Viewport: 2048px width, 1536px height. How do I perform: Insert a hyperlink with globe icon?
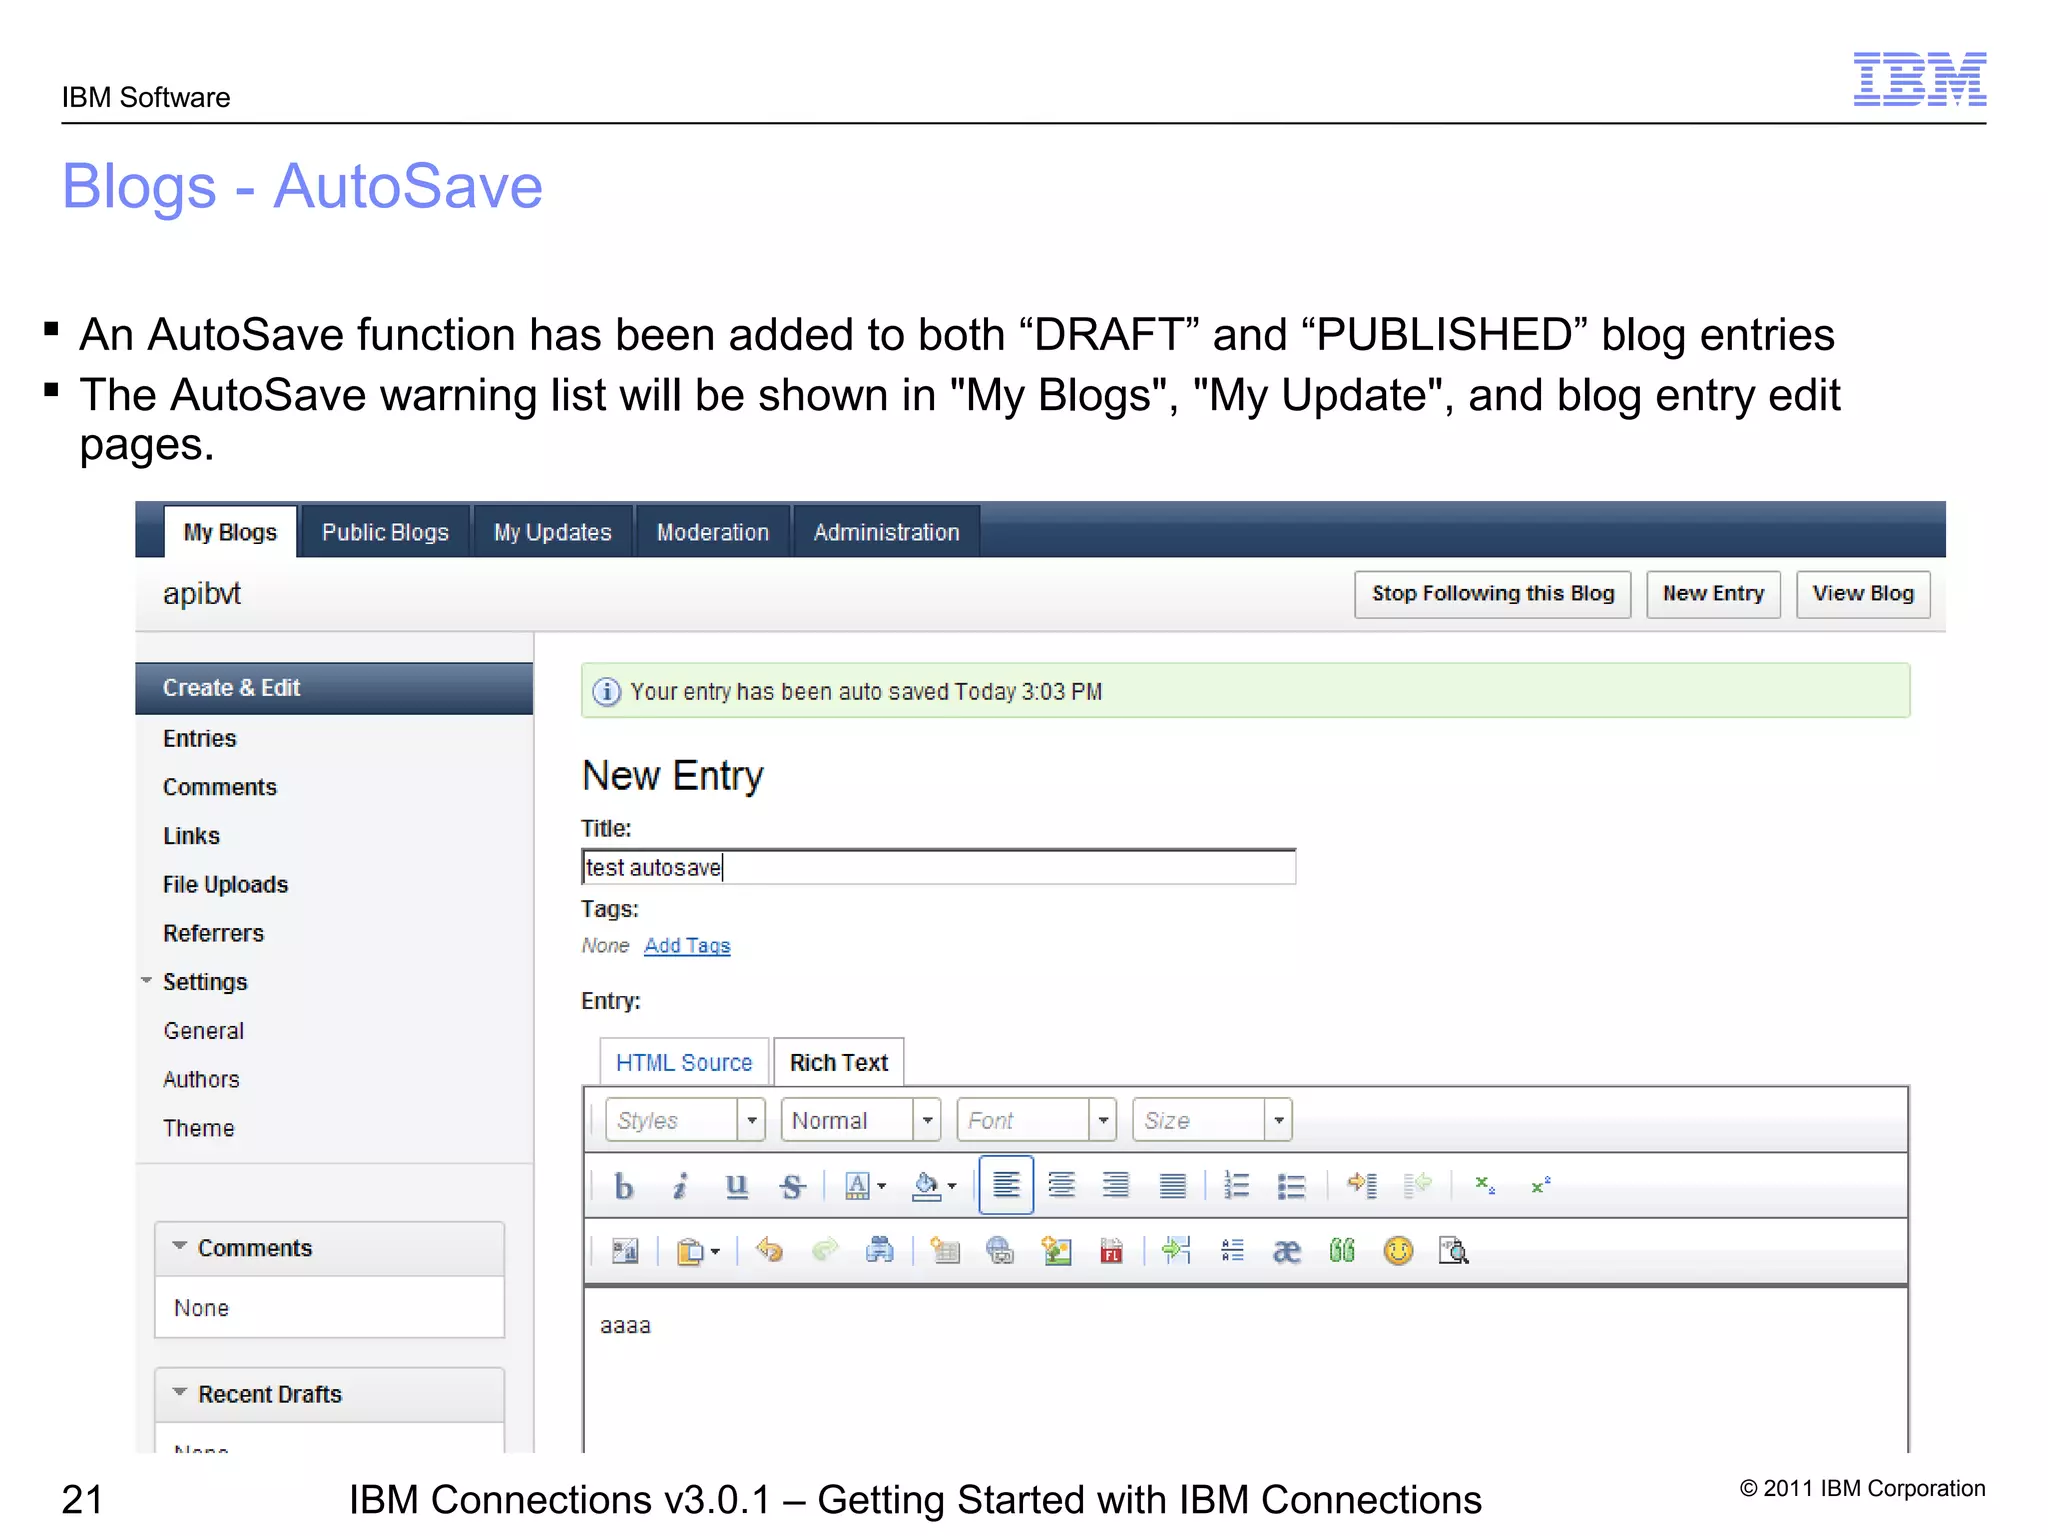pos(1000,1251)
